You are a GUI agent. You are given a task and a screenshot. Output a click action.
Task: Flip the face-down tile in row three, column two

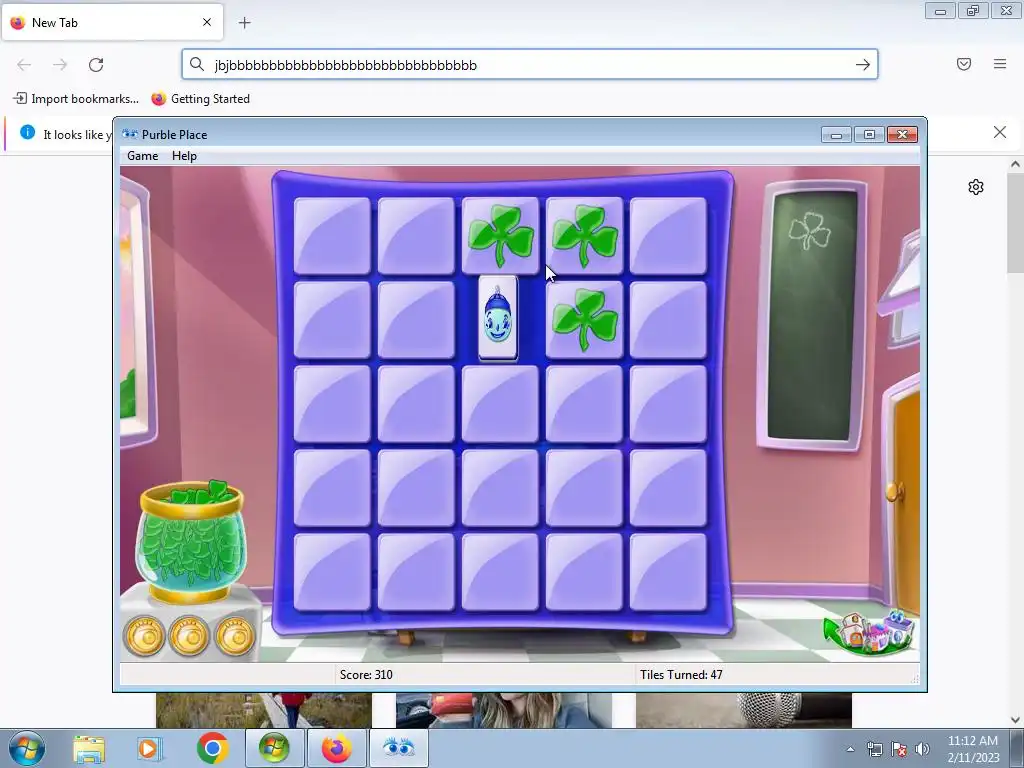[x=416, y=404]
